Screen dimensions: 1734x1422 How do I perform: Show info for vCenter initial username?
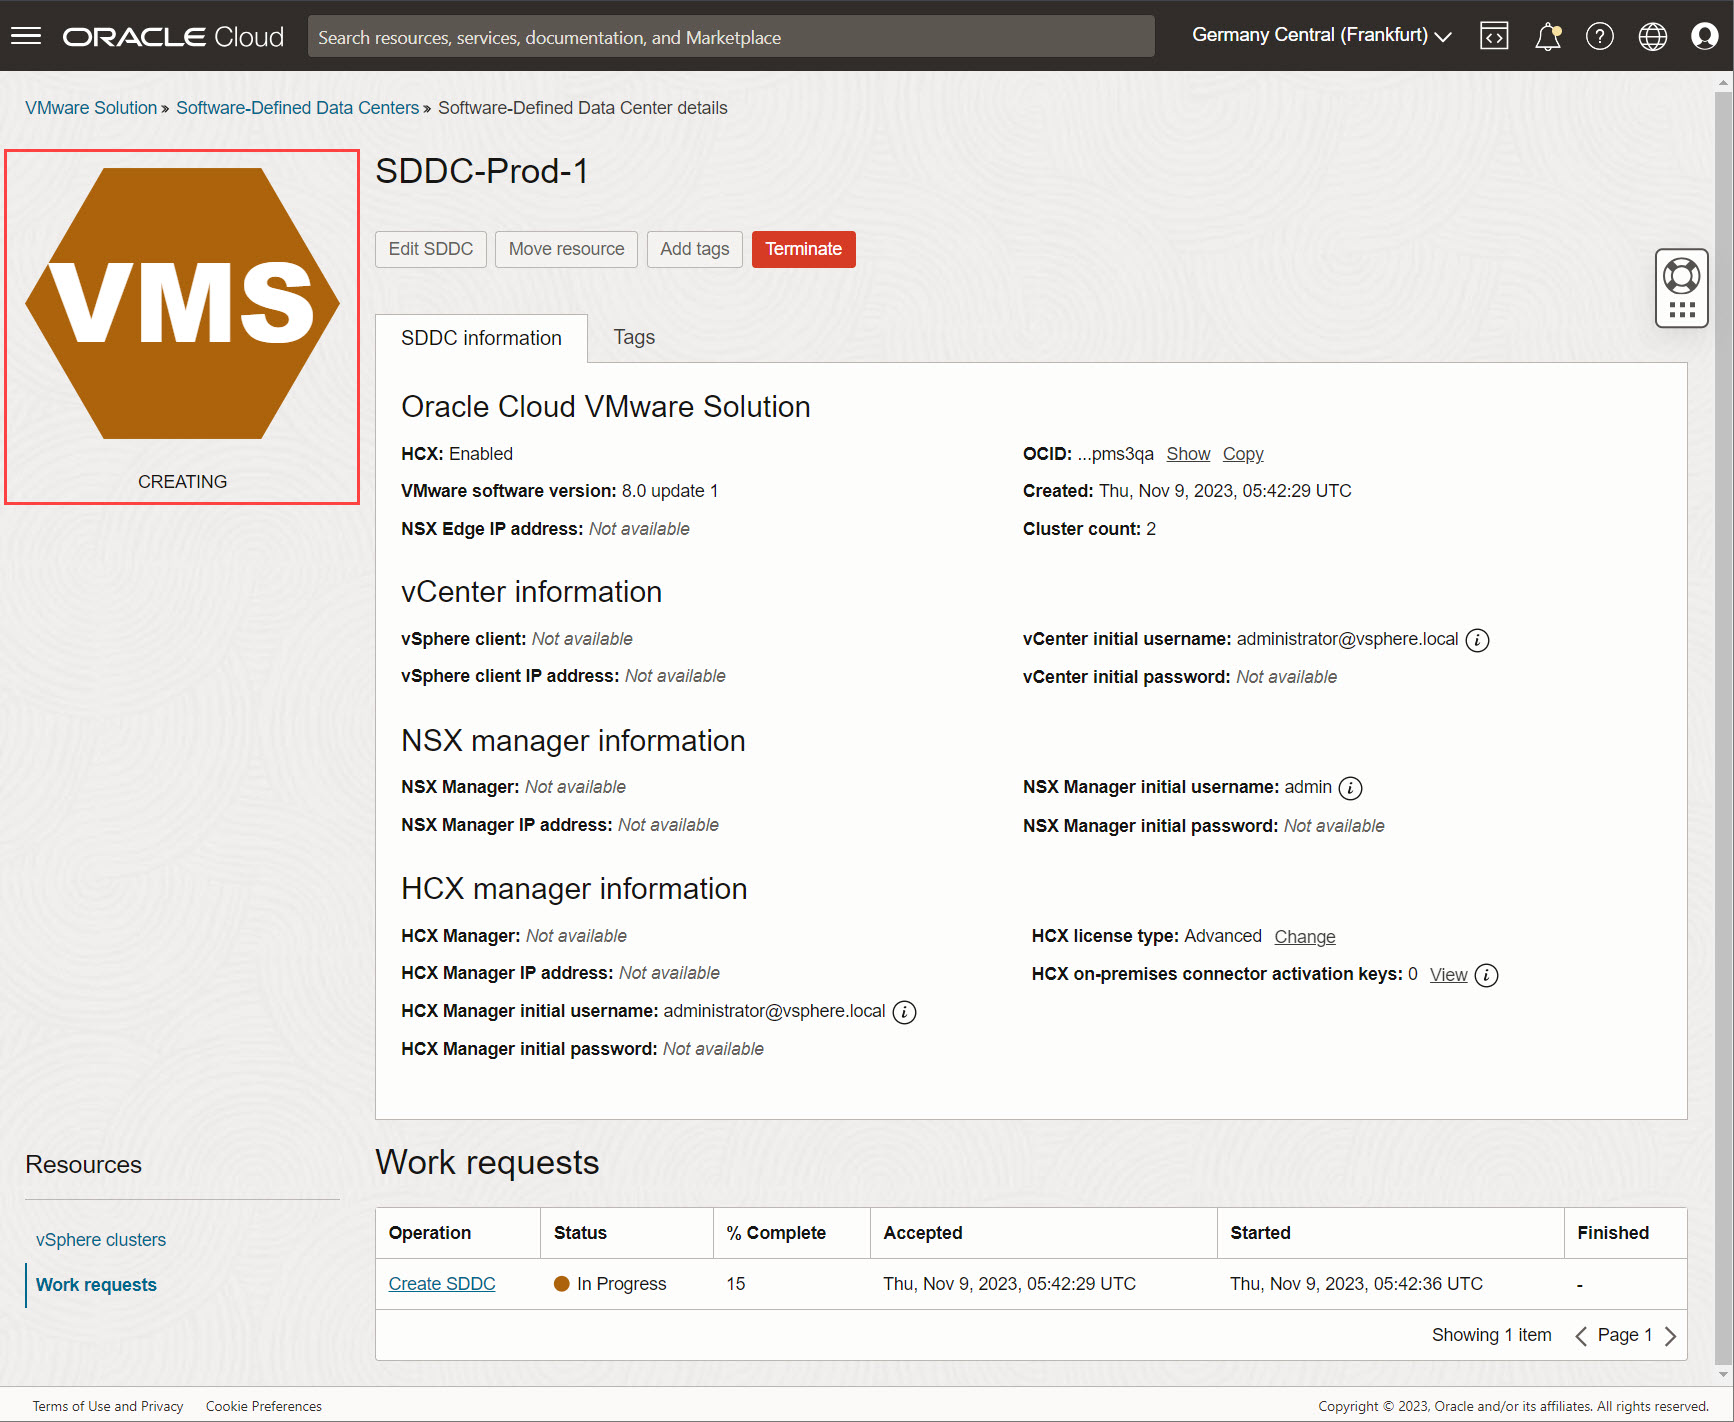tap(1478, 640)
